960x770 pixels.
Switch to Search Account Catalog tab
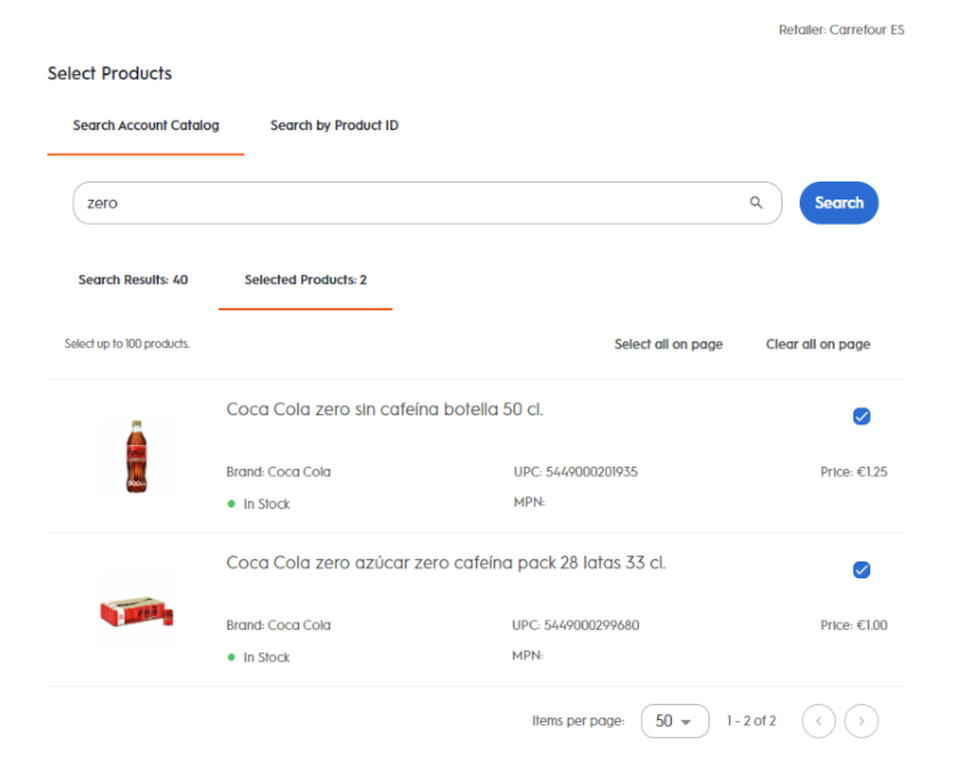coord(146,126)
